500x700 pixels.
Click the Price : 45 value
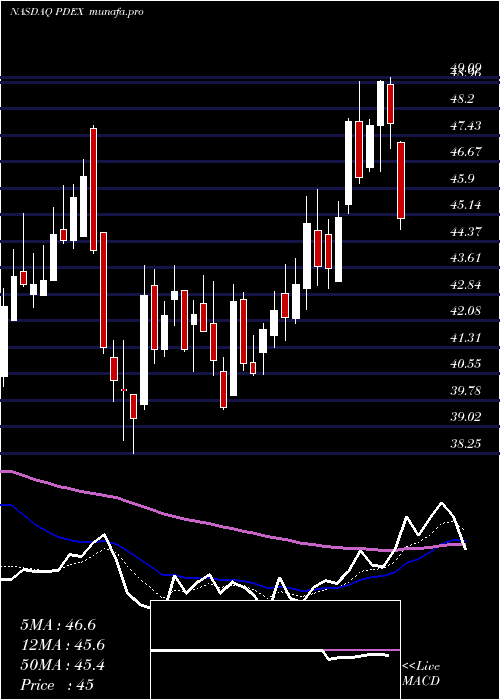tap(57, 685)
